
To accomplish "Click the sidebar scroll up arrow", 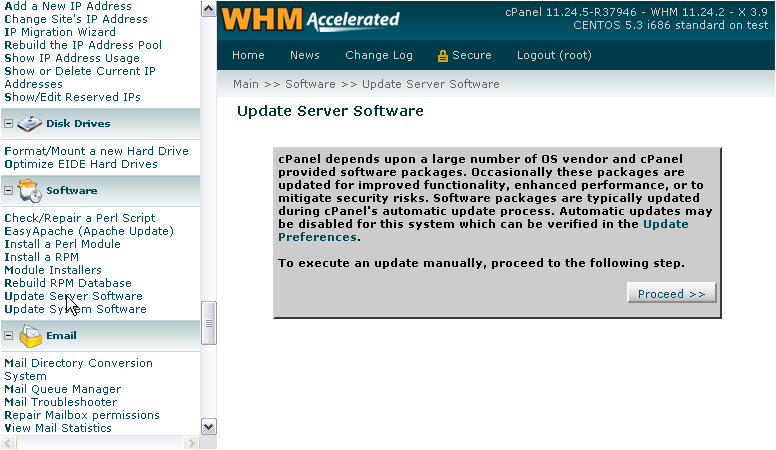I will [209, 9].
